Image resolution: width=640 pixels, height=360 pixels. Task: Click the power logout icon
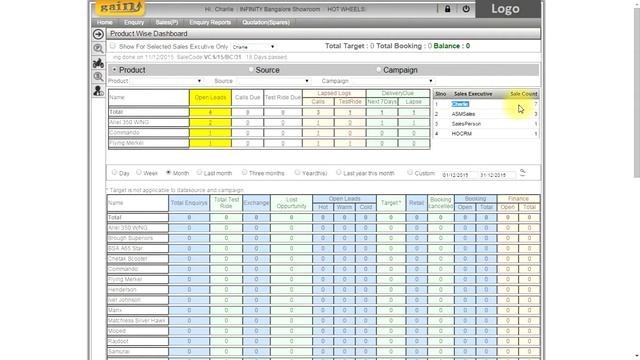tap(466, 9)
